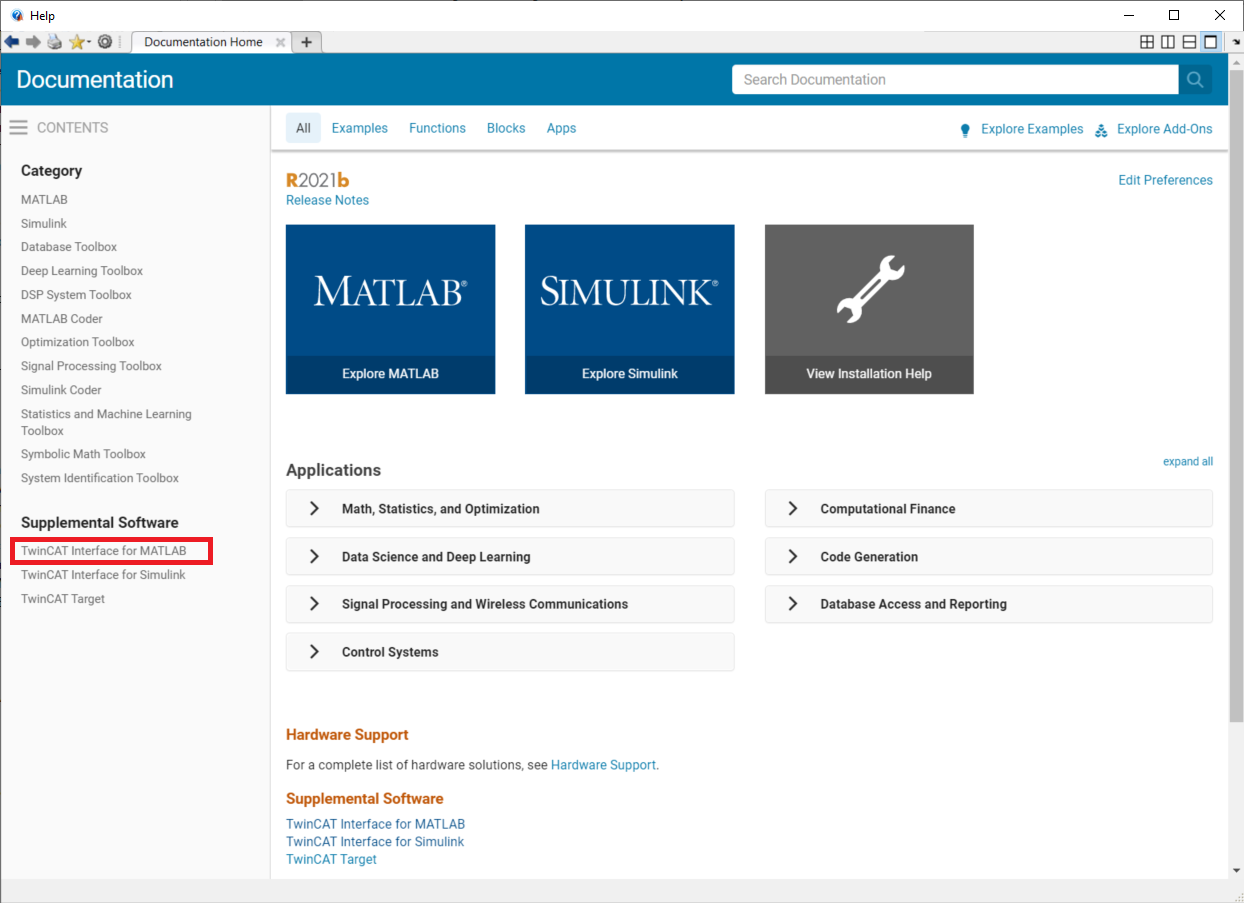This screenshot has height=903, width=1244.
Task: Close the Documentation Home tab
Action: [280, 42]
